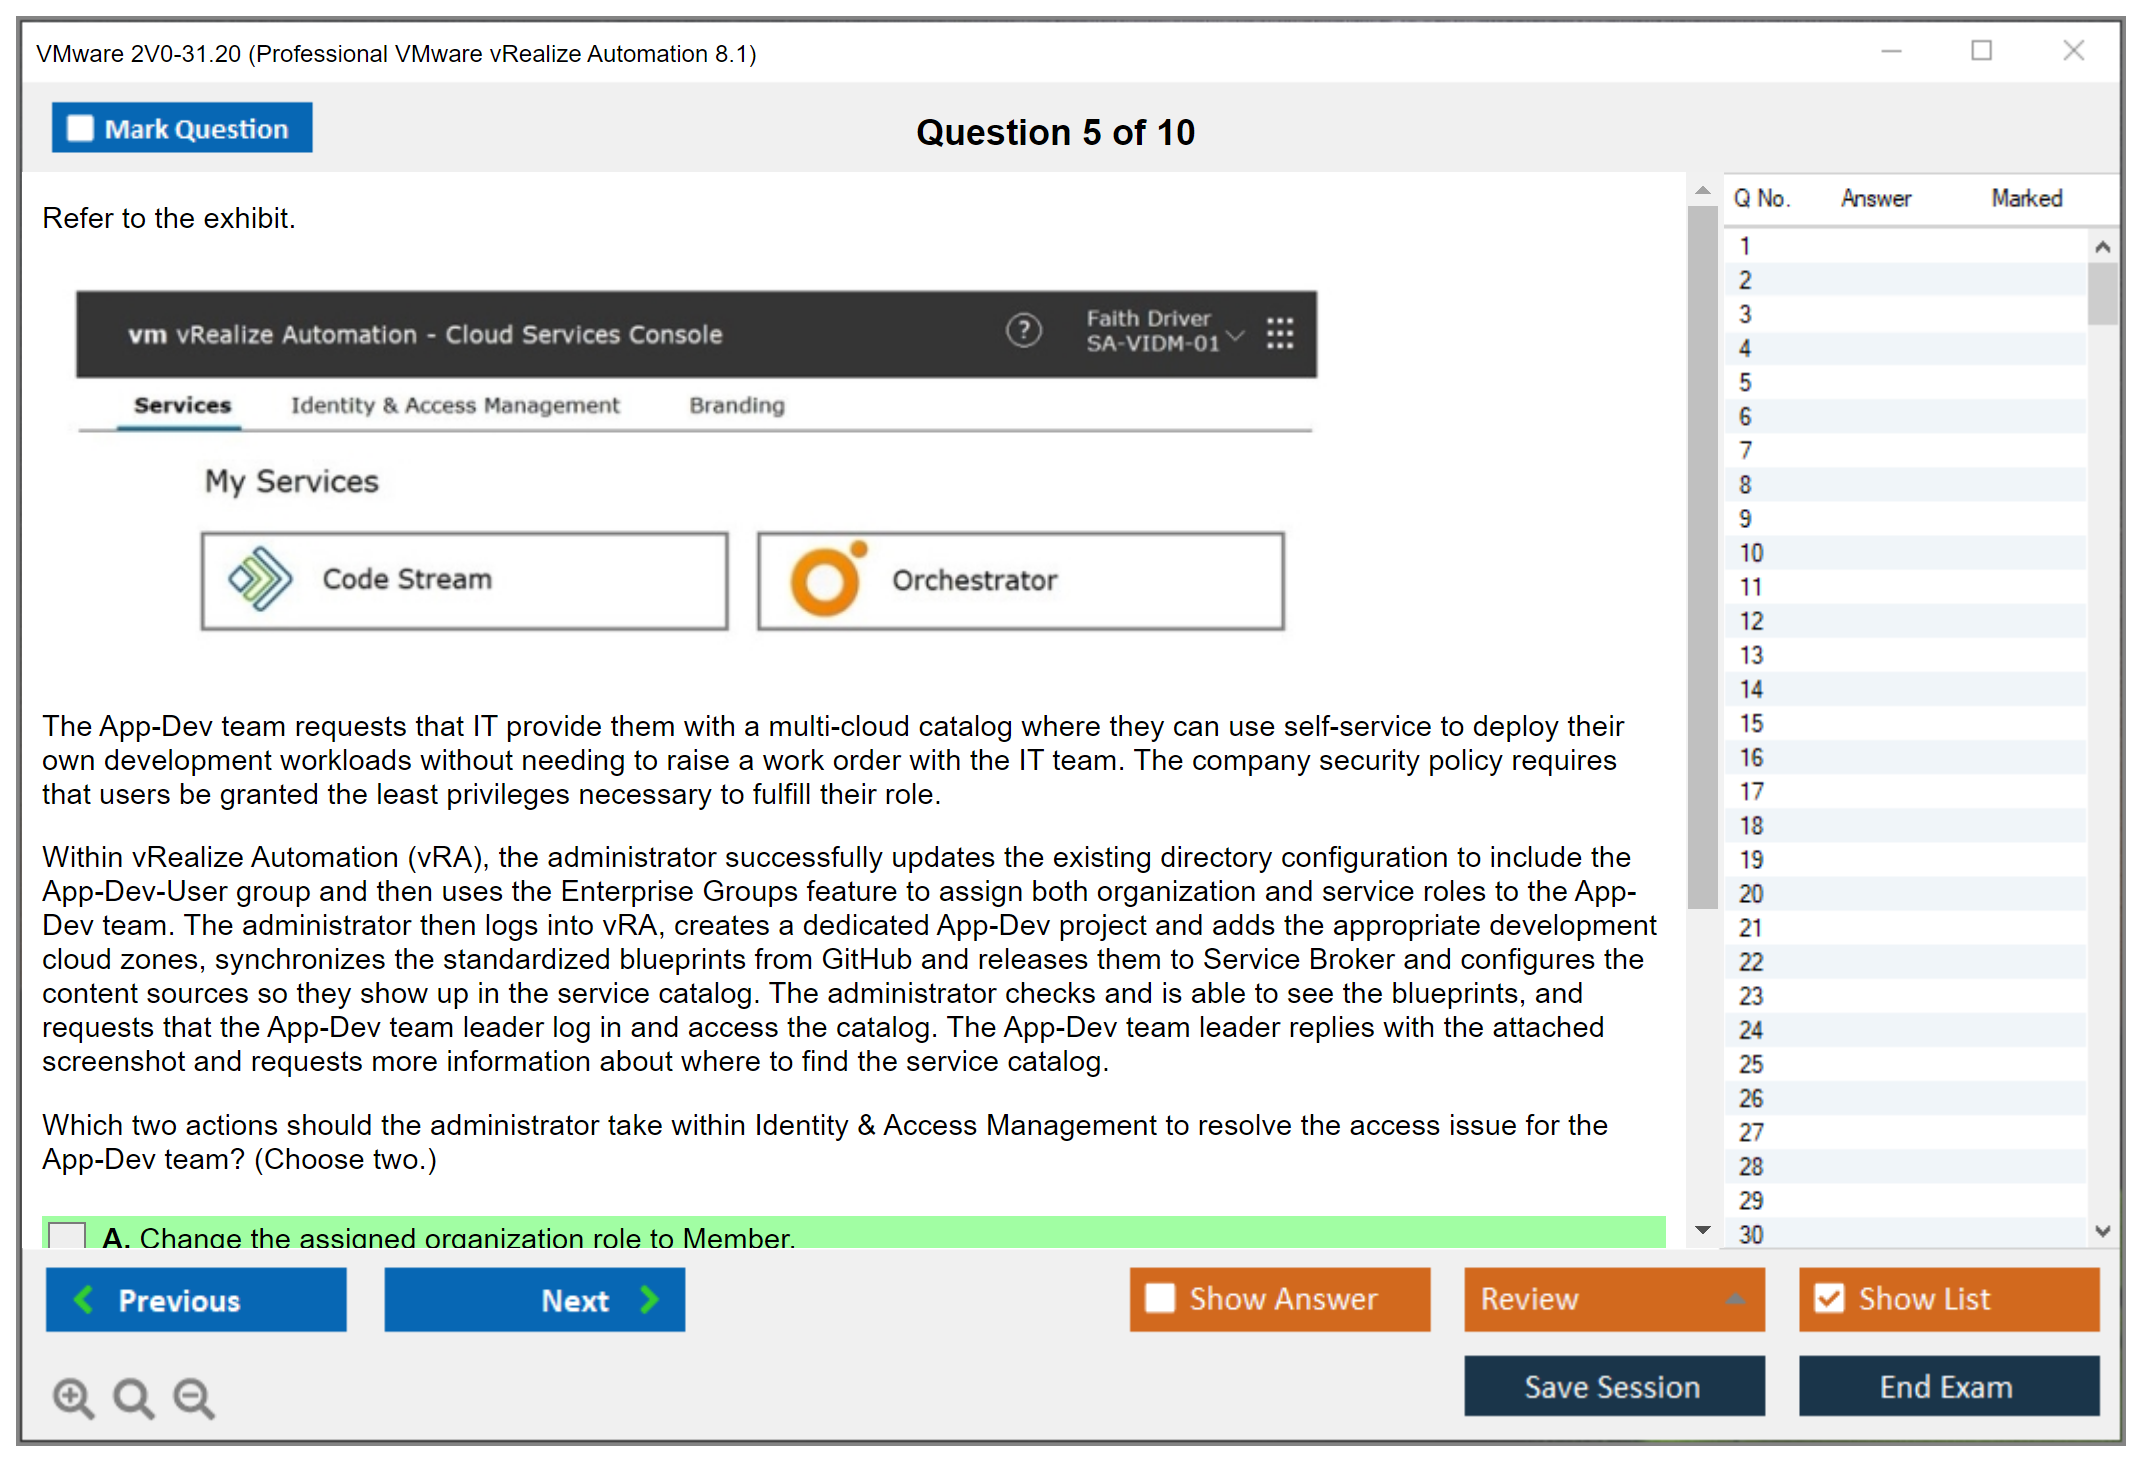Click the reset zoom magnifier icon
2150x1470 pixels.
pos(133,1397)
